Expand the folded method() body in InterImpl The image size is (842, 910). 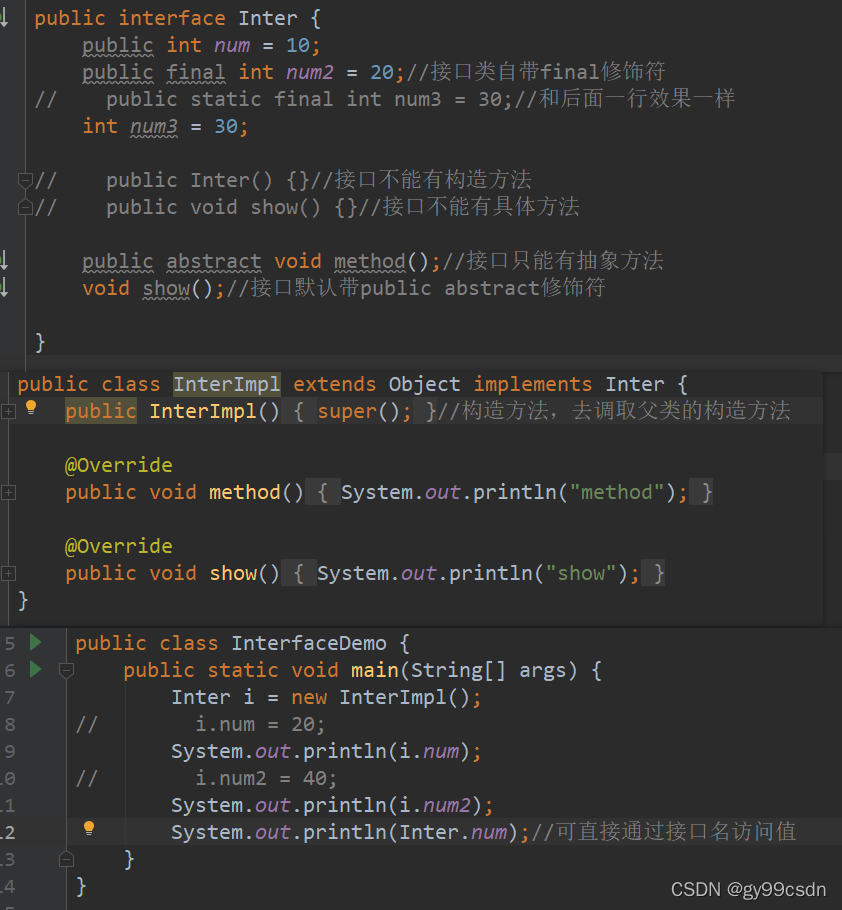tap(8, 493)
